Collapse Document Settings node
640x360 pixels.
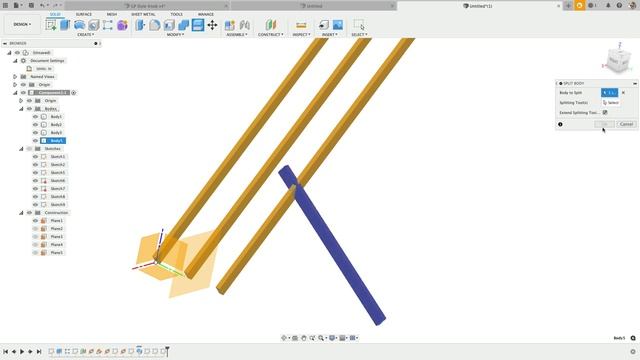(x=15, y=61)
